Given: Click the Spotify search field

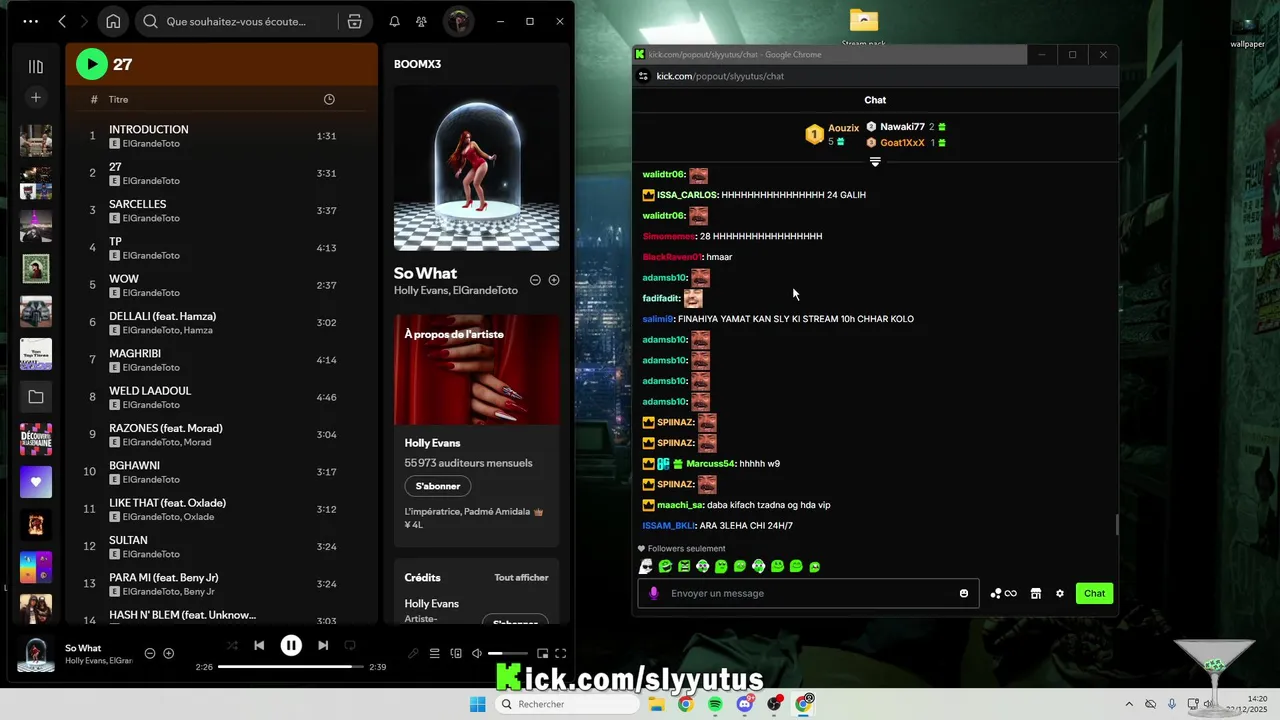Looking at the screenshot, I should click(x=235, y=21).
